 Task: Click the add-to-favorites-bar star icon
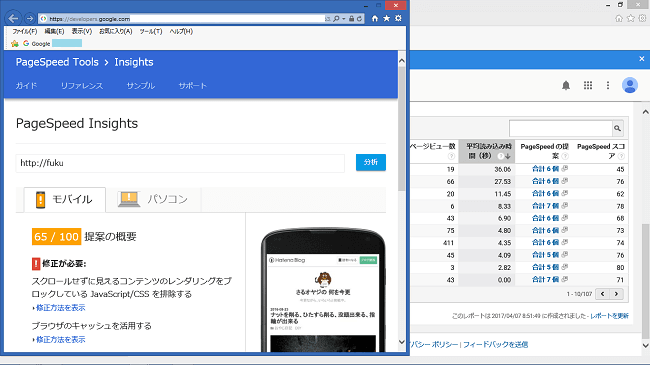[x=15, y=44]
